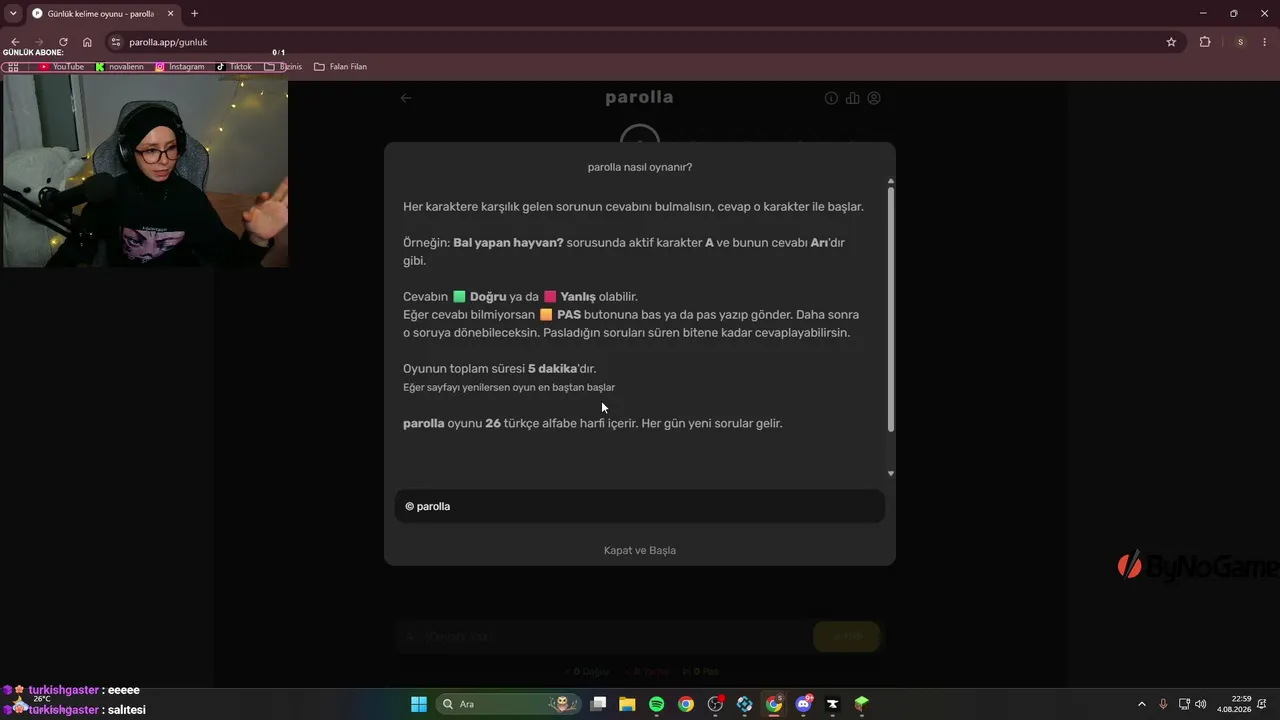Open the Instagram bookmark
The height and width of the screenshot is (720, 1280).
pos(180,67)
